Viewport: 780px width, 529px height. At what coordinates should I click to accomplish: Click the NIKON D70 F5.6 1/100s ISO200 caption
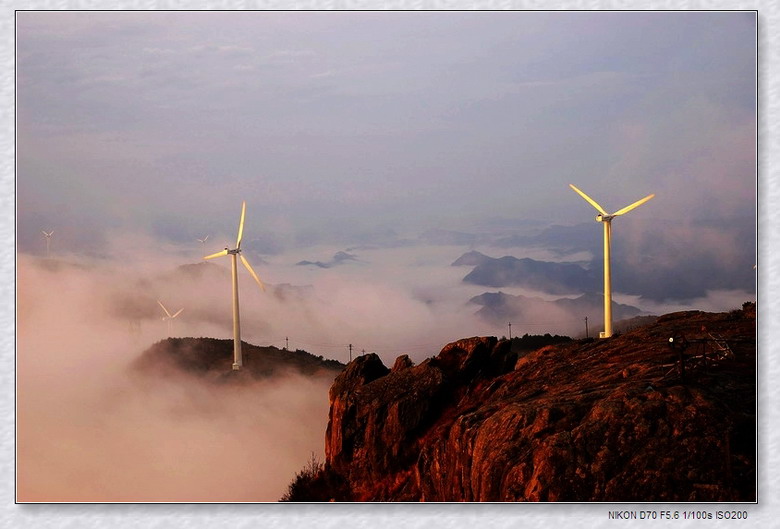click(678, 515)
